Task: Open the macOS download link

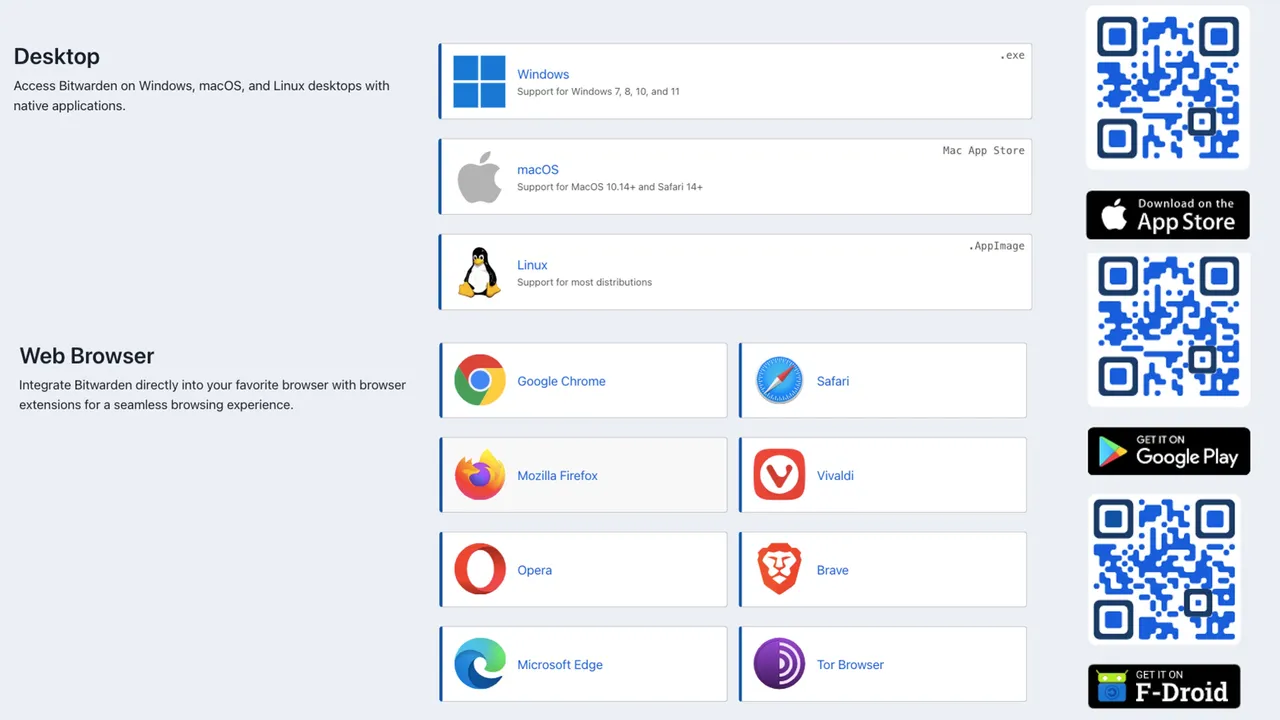Action: [538, 170]
